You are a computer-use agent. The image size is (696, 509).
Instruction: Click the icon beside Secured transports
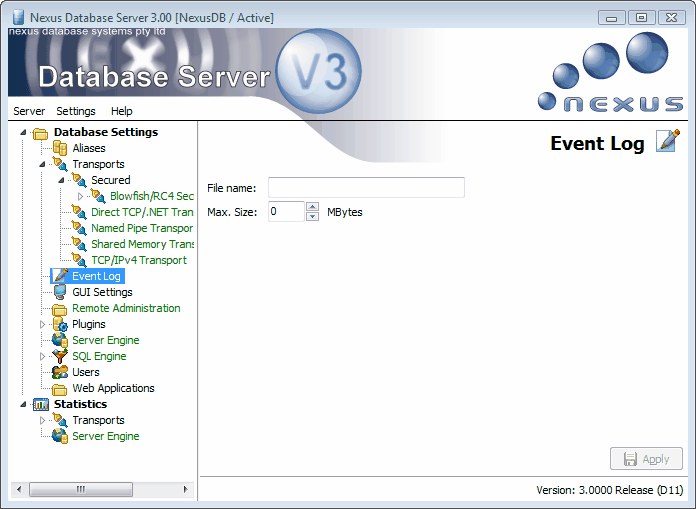(x=79, y=180)
